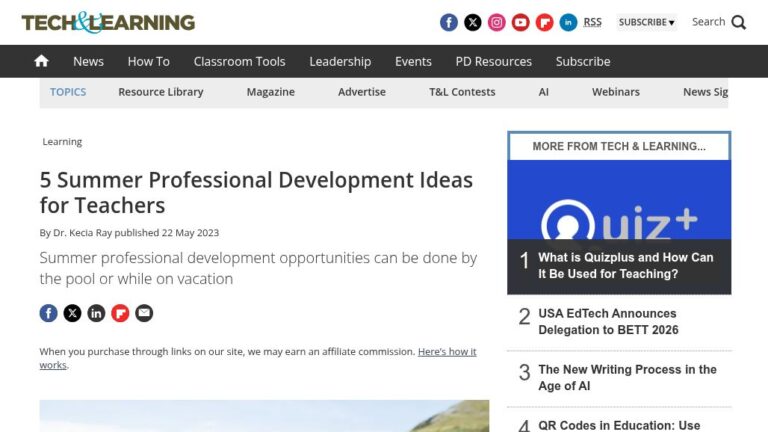Select News Sig topic at bar edge
768x432 pixels.
tap(705, 92)
